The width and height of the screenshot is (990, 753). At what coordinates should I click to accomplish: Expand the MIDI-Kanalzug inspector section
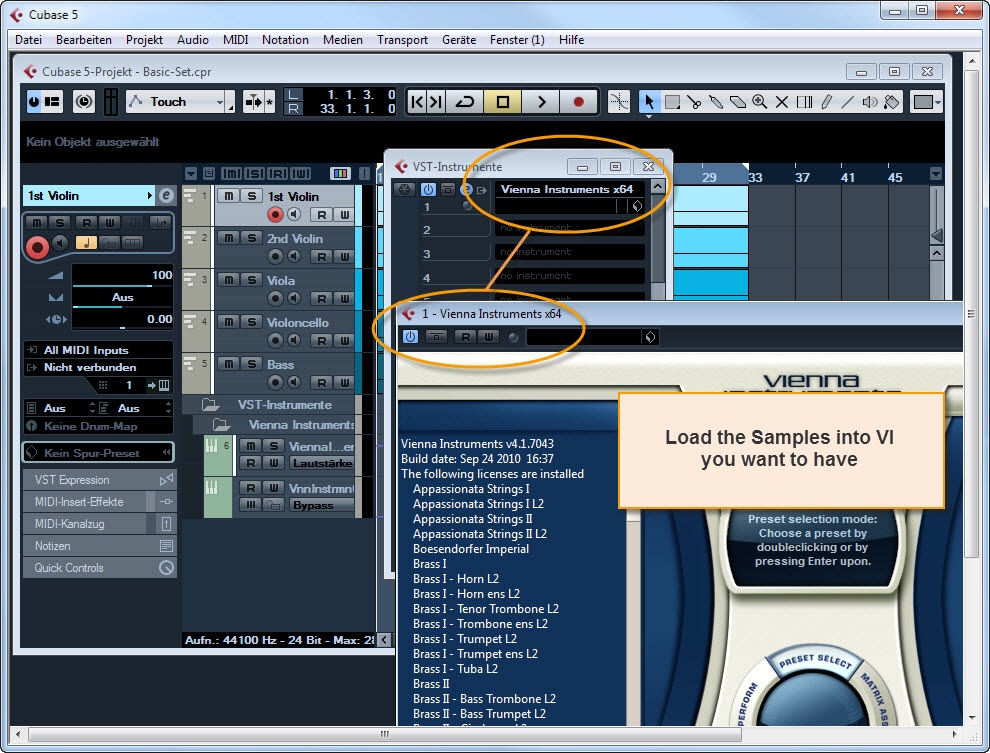pyautogui.click(x=99, y=524)
